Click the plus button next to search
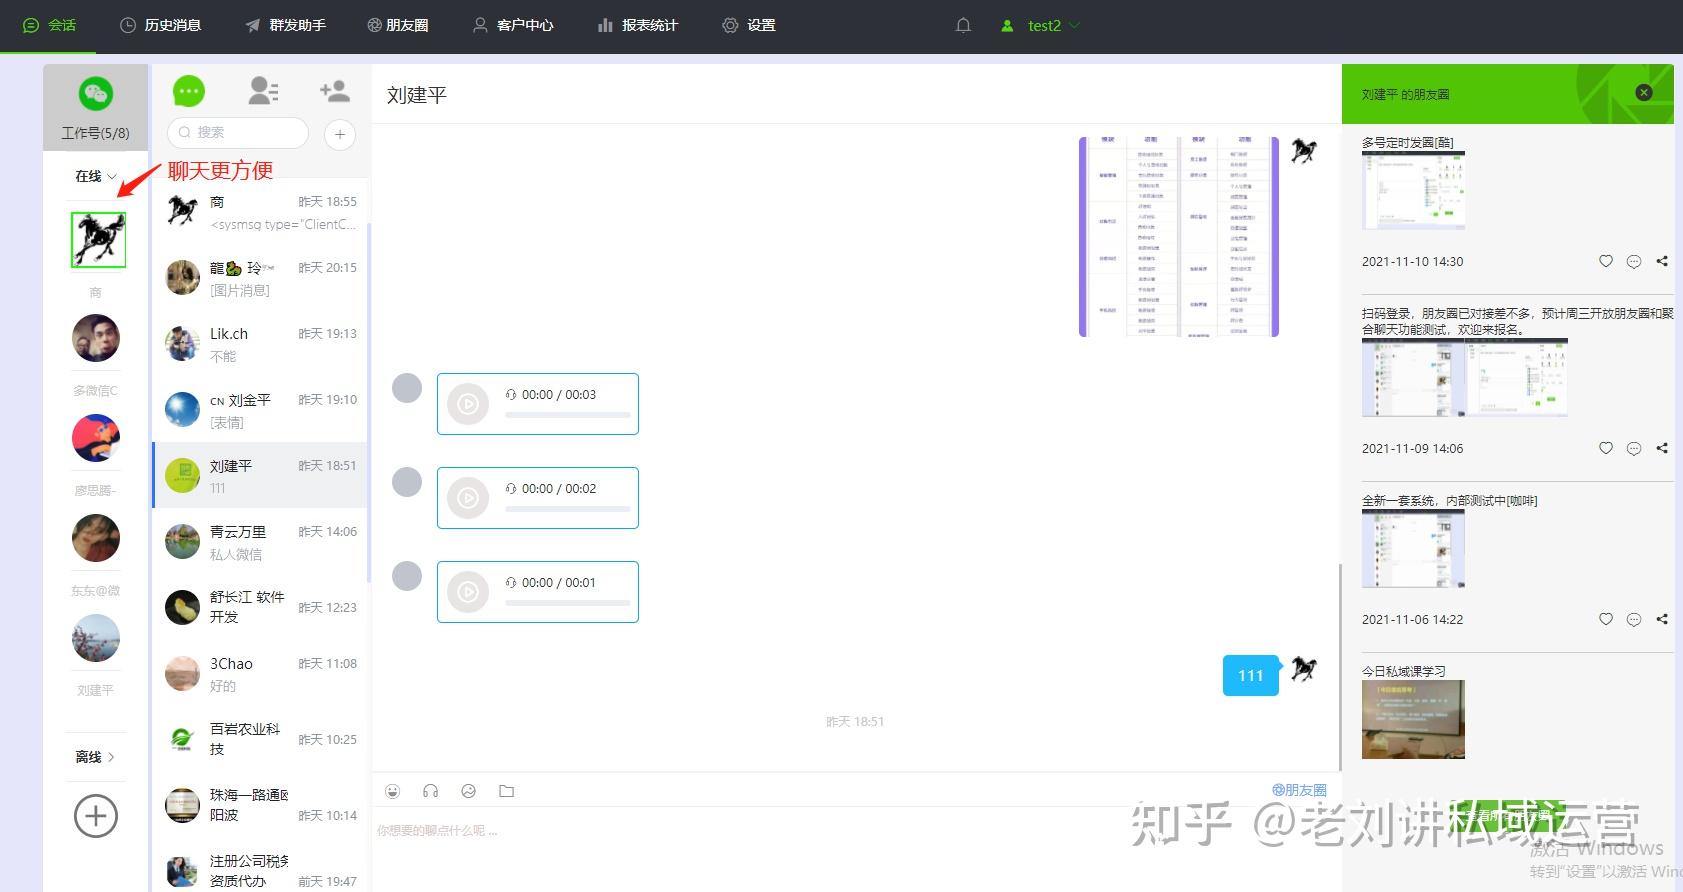 (x=340, y=134)
